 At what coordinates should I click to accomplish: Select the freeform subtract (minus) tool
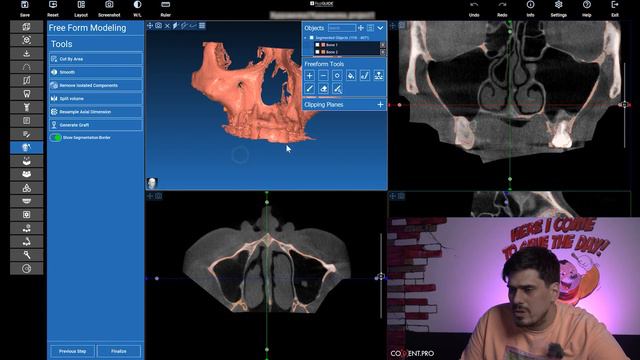click(x=323, y=76)
